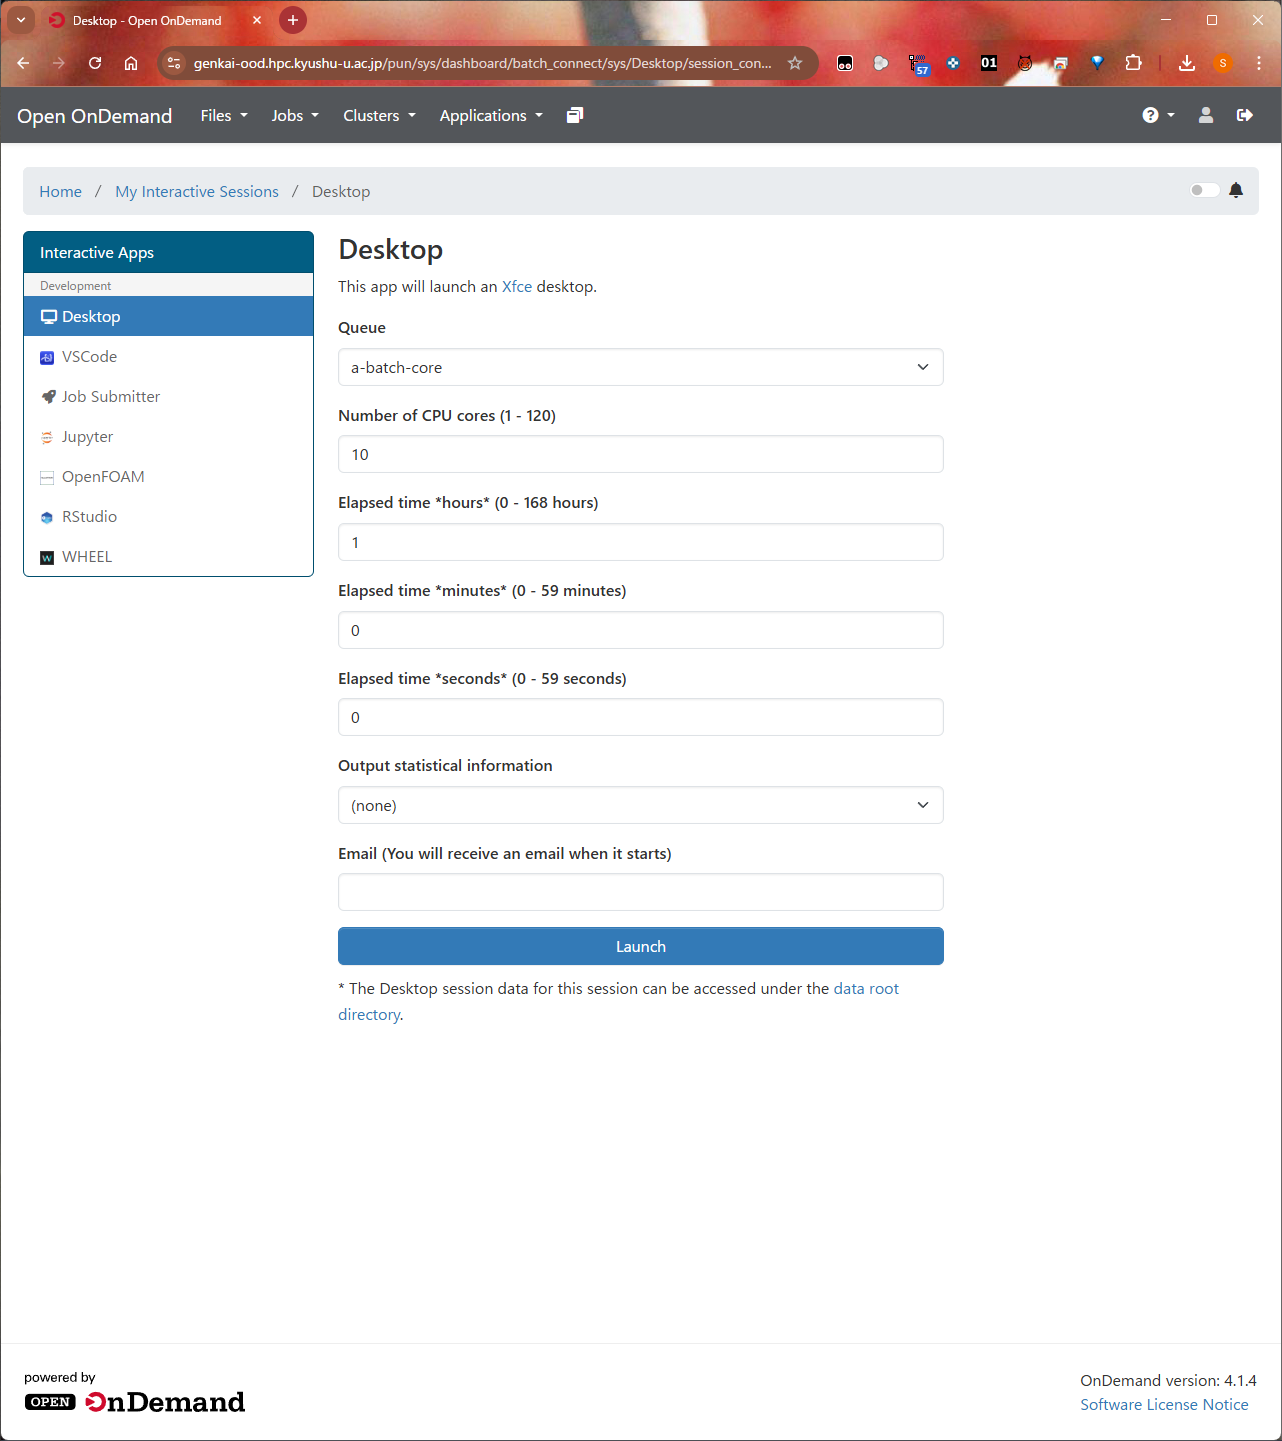Click the site information icon in address bar
Viewport: 1282px width, 1441px height.
pos(174,63)
